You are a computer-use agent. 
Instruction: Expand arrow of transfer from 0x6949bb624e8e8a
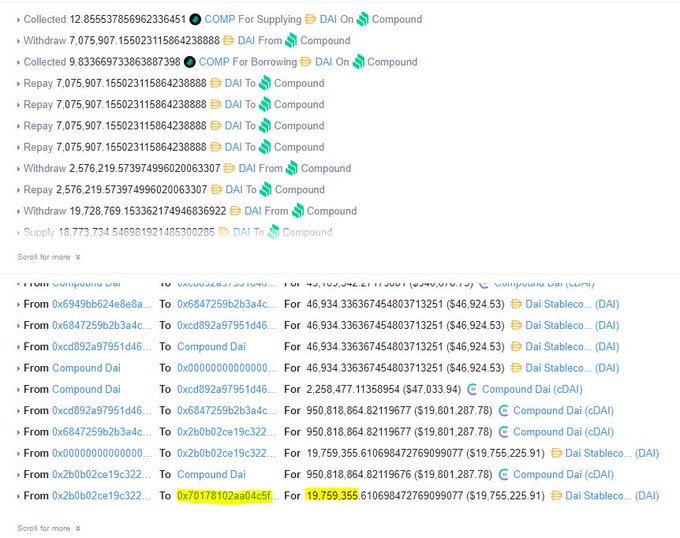pyautogui.click(x=18, y=305)
